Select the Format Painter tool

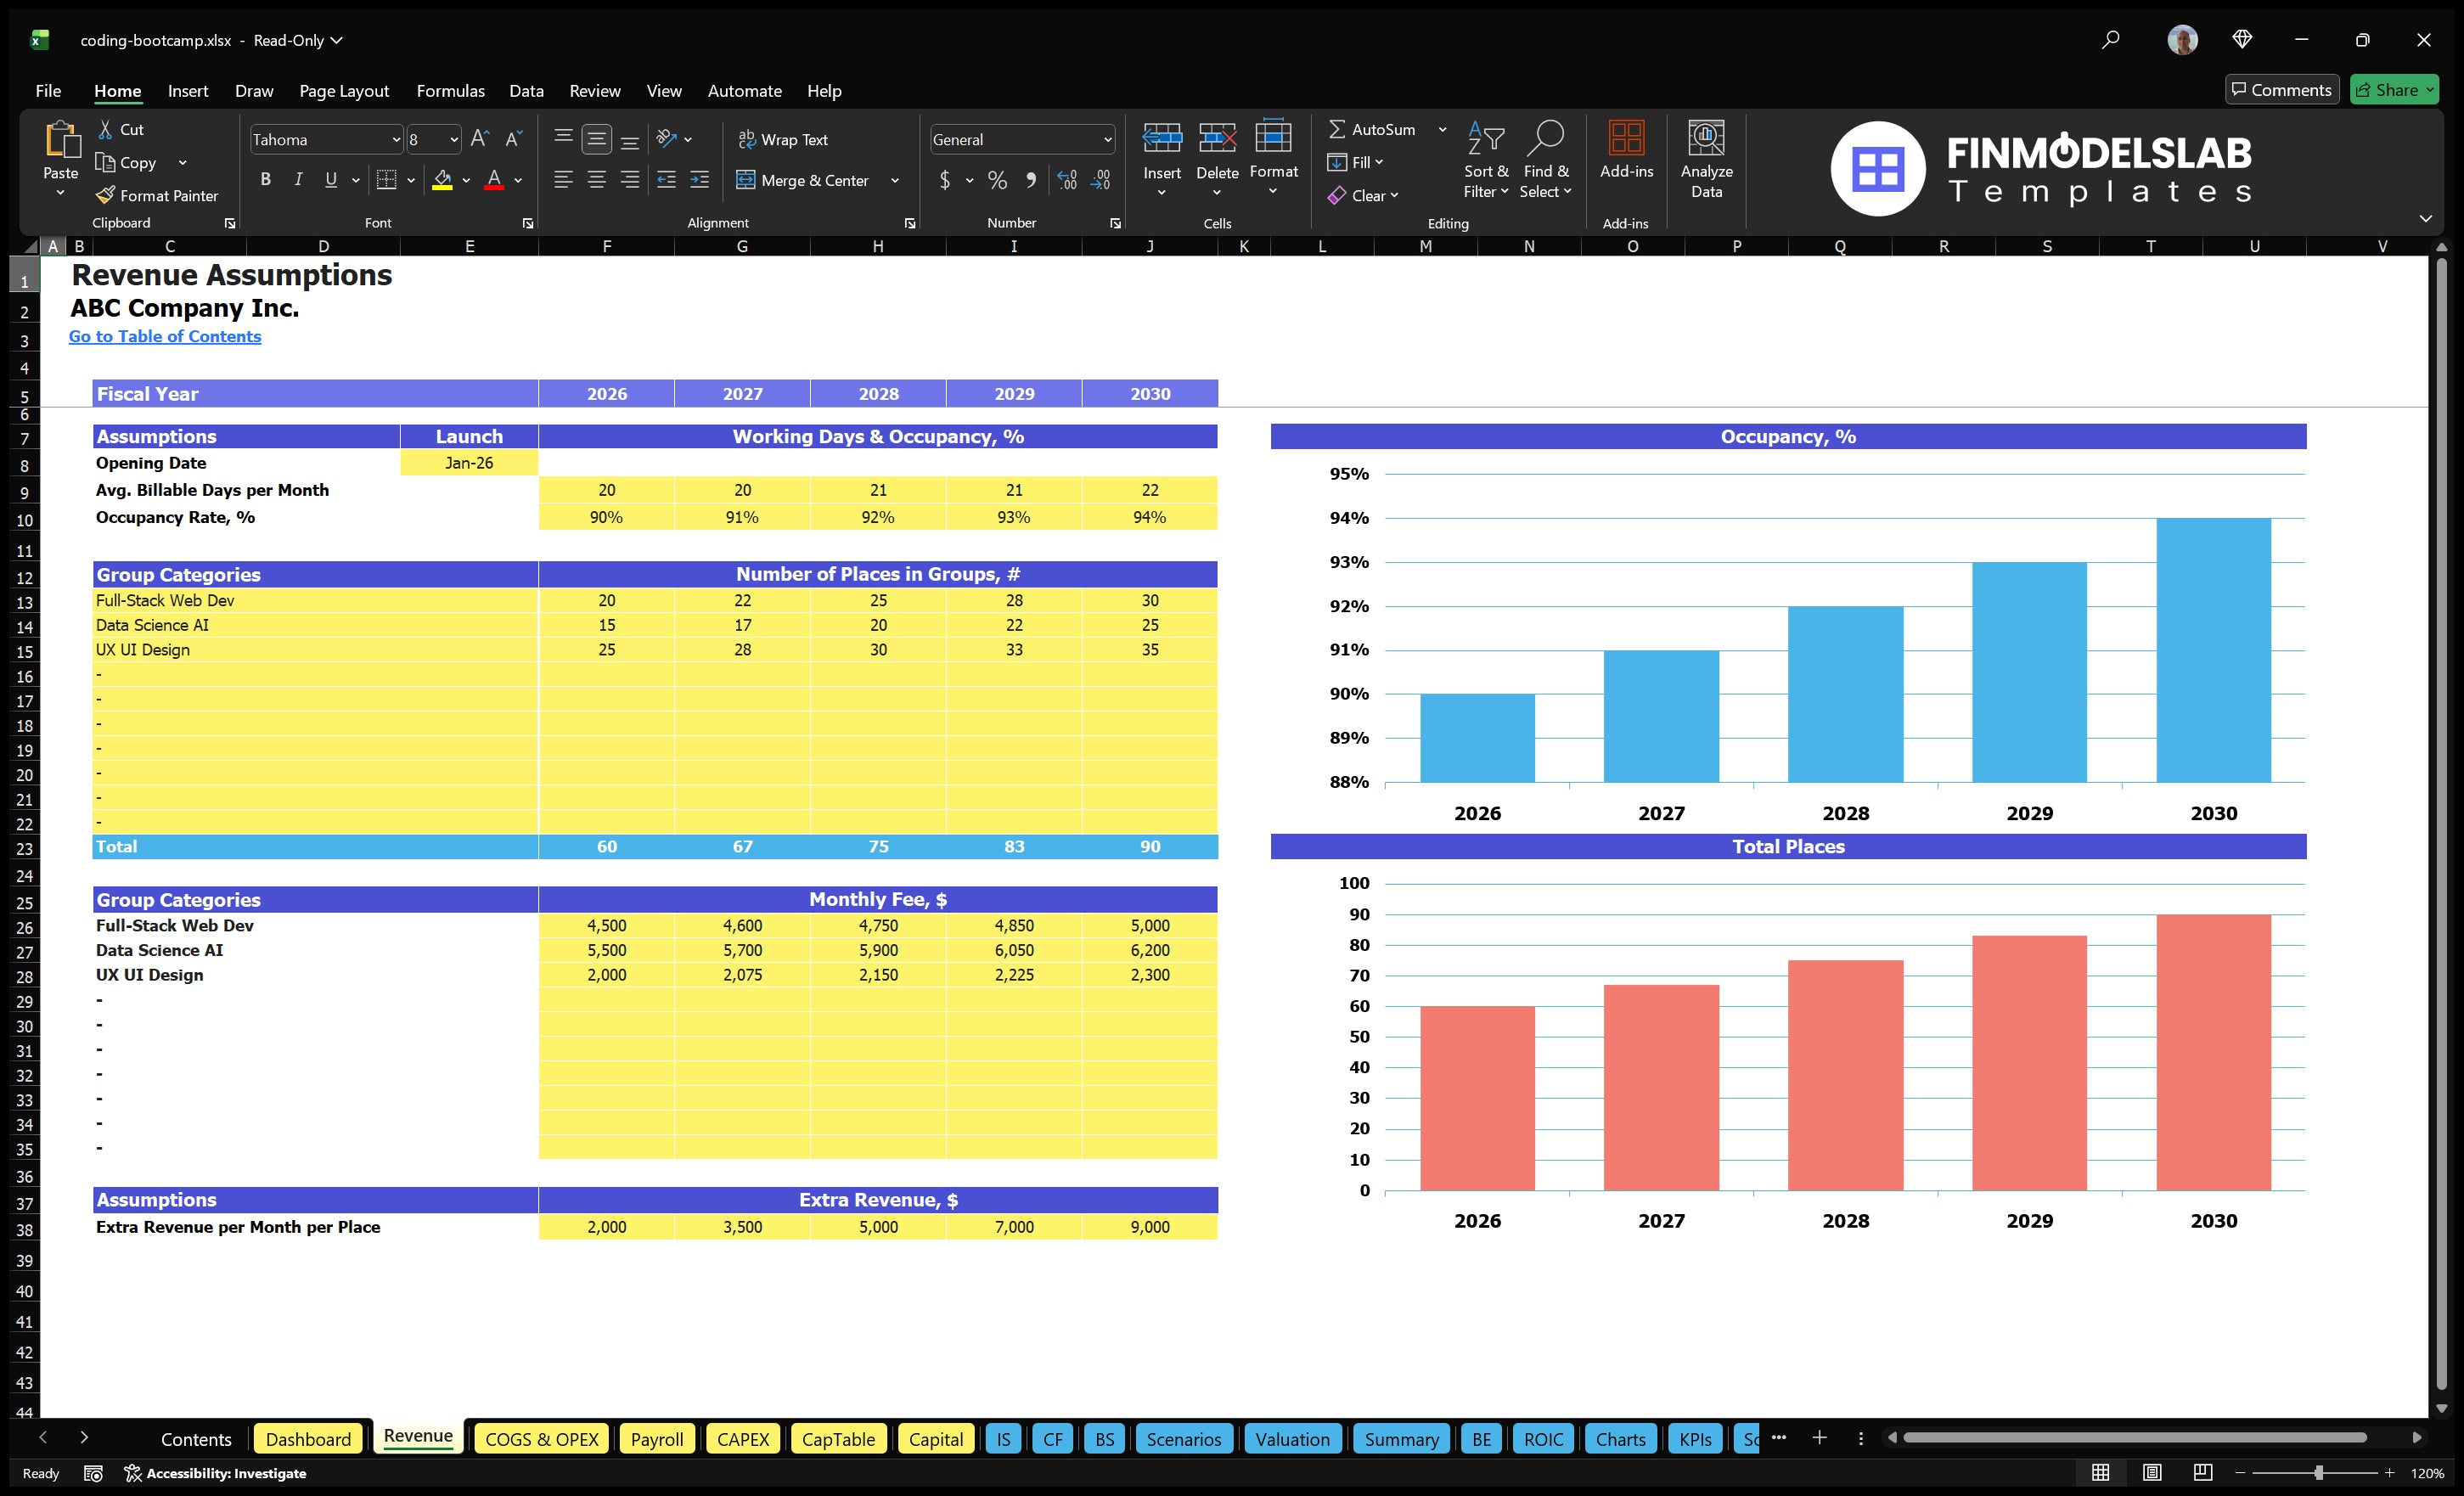(157, 195)
